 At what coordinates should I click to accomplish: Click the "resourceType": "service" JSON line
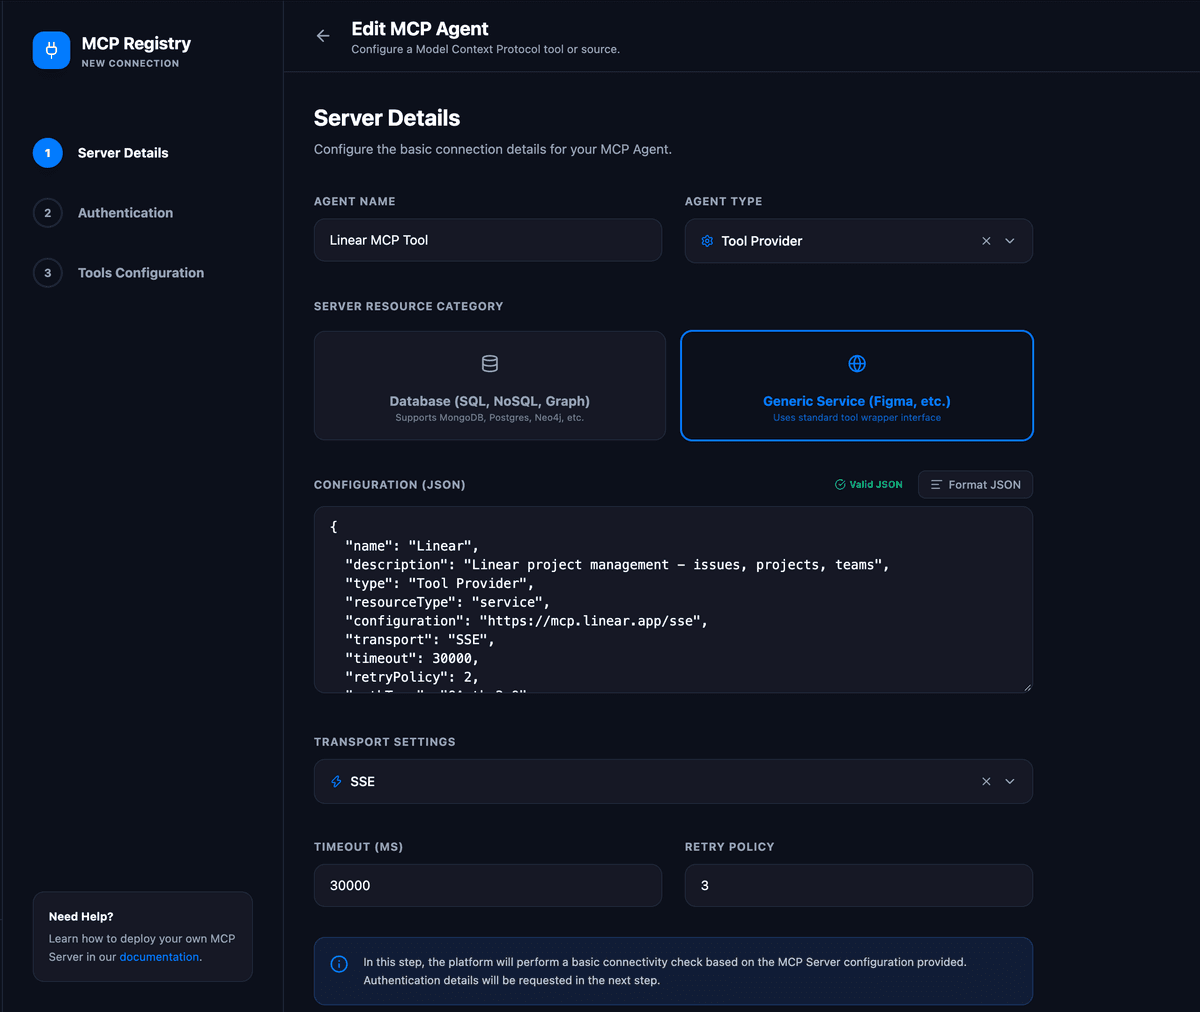tap(447, 602)
